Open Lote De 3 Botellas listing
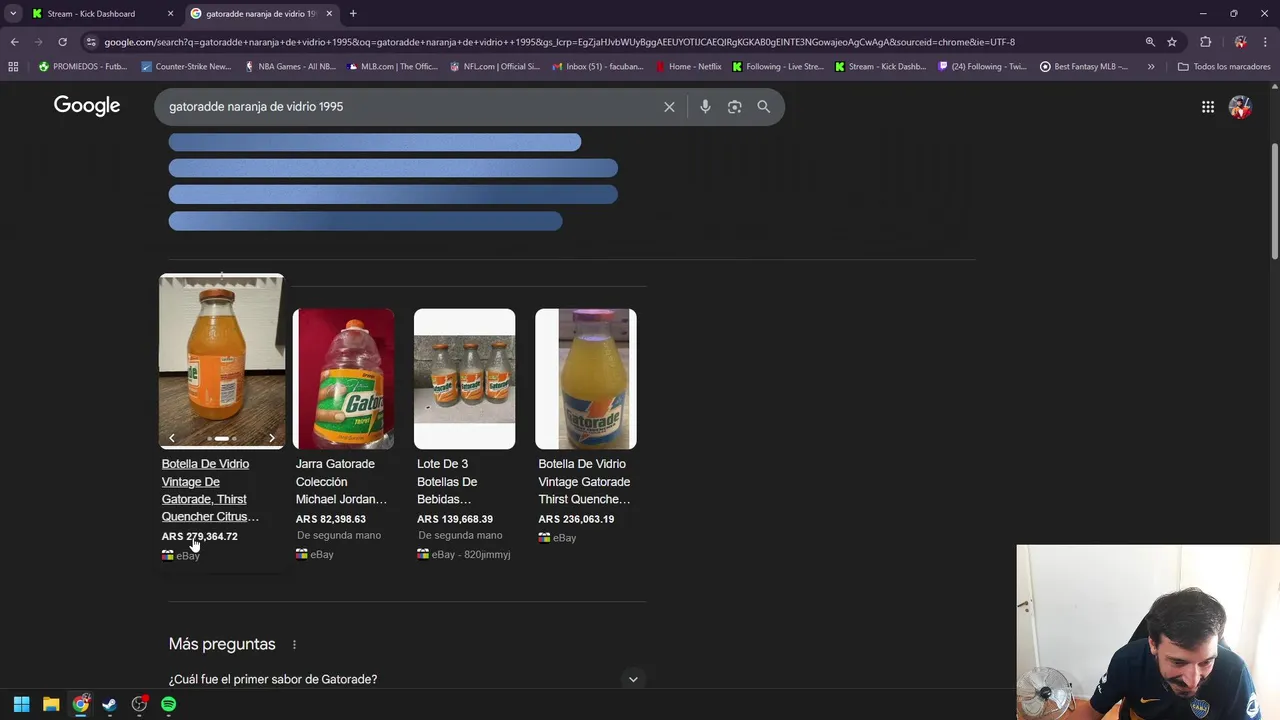 click(x=447, y=481)
